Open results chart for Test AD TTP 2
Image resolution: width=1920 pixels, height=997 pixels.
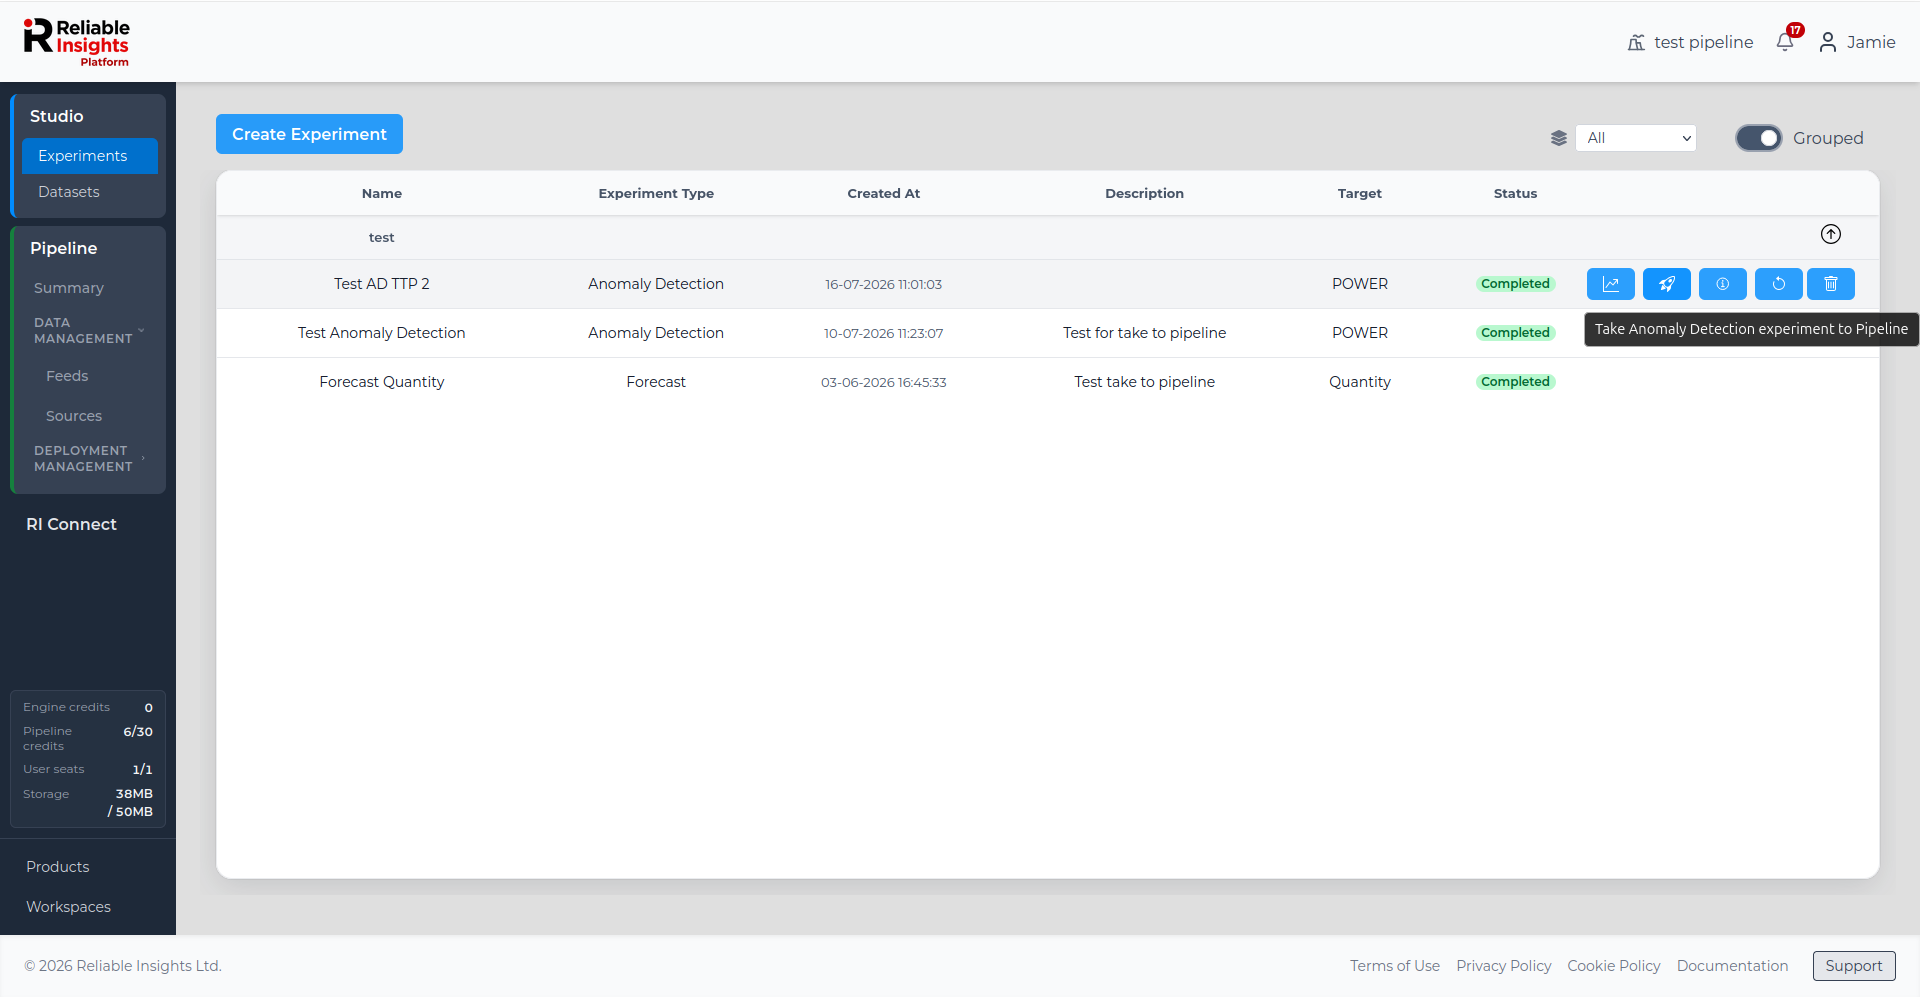point(1610,284)
